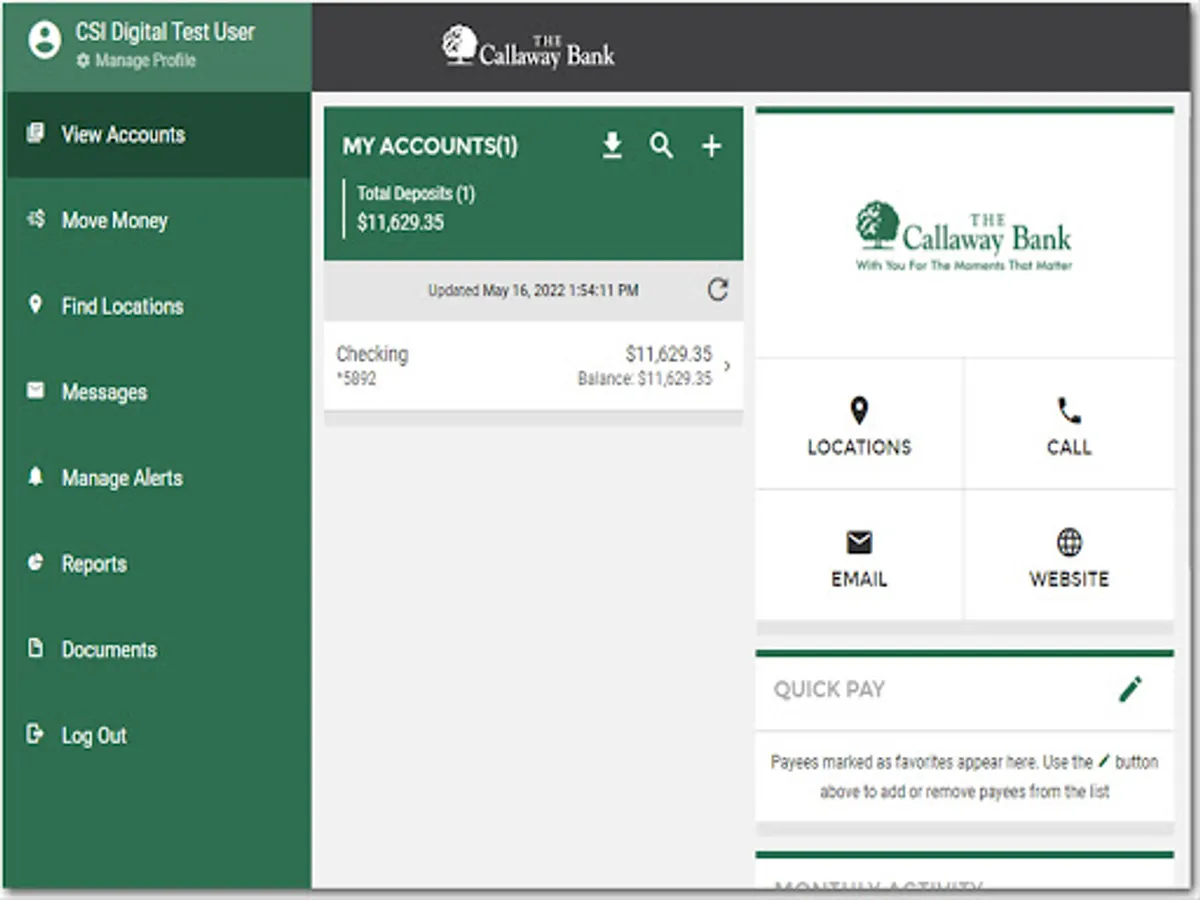Select View Accounts in the sidebar
1200x900 pixels.
[x=159, y=135]
